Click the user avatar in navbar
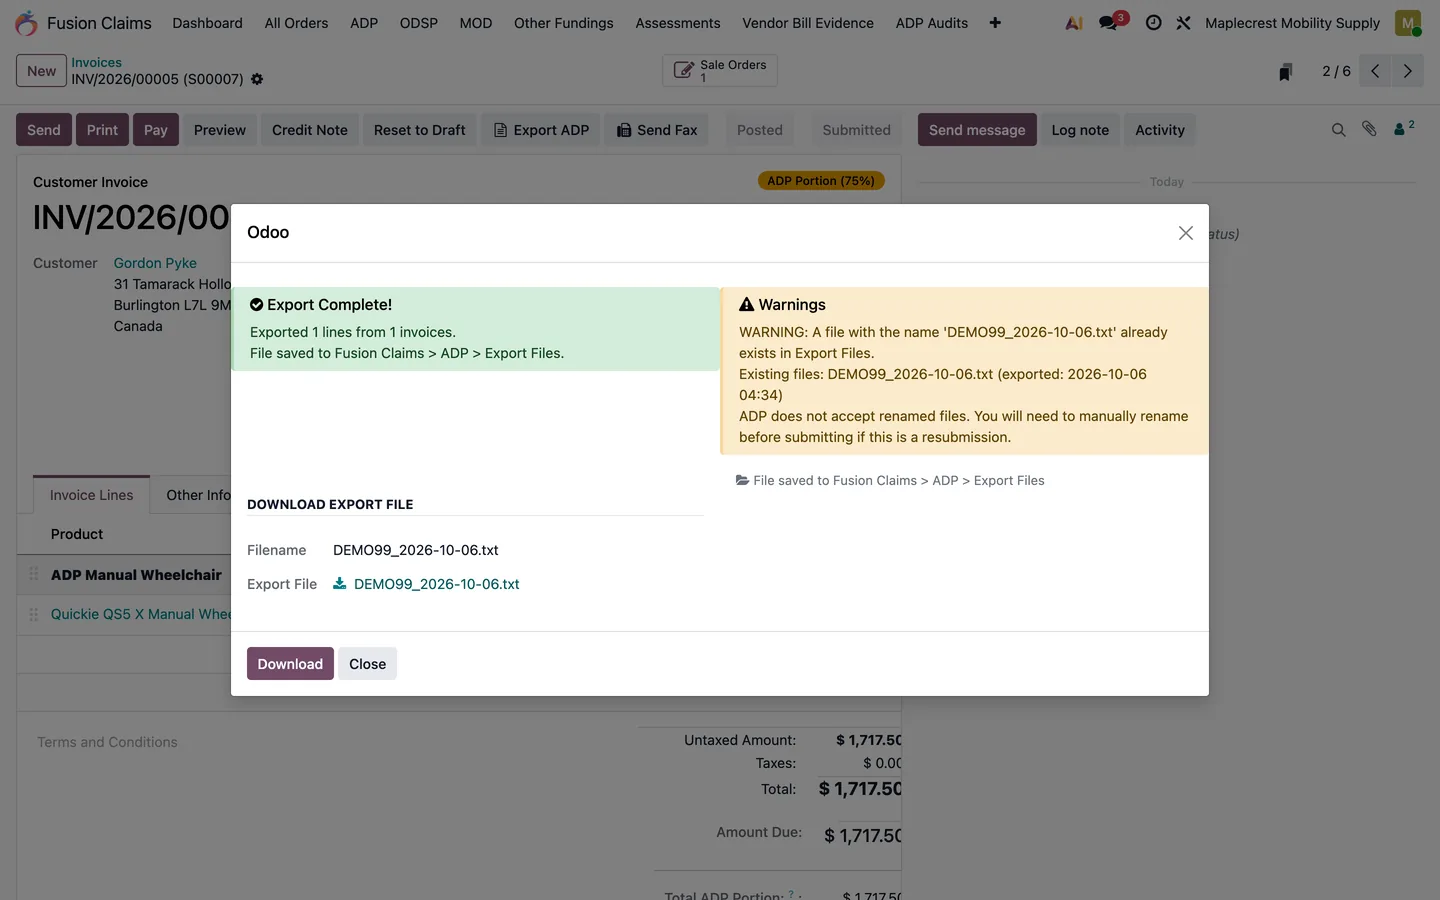 click(1408, 23)
